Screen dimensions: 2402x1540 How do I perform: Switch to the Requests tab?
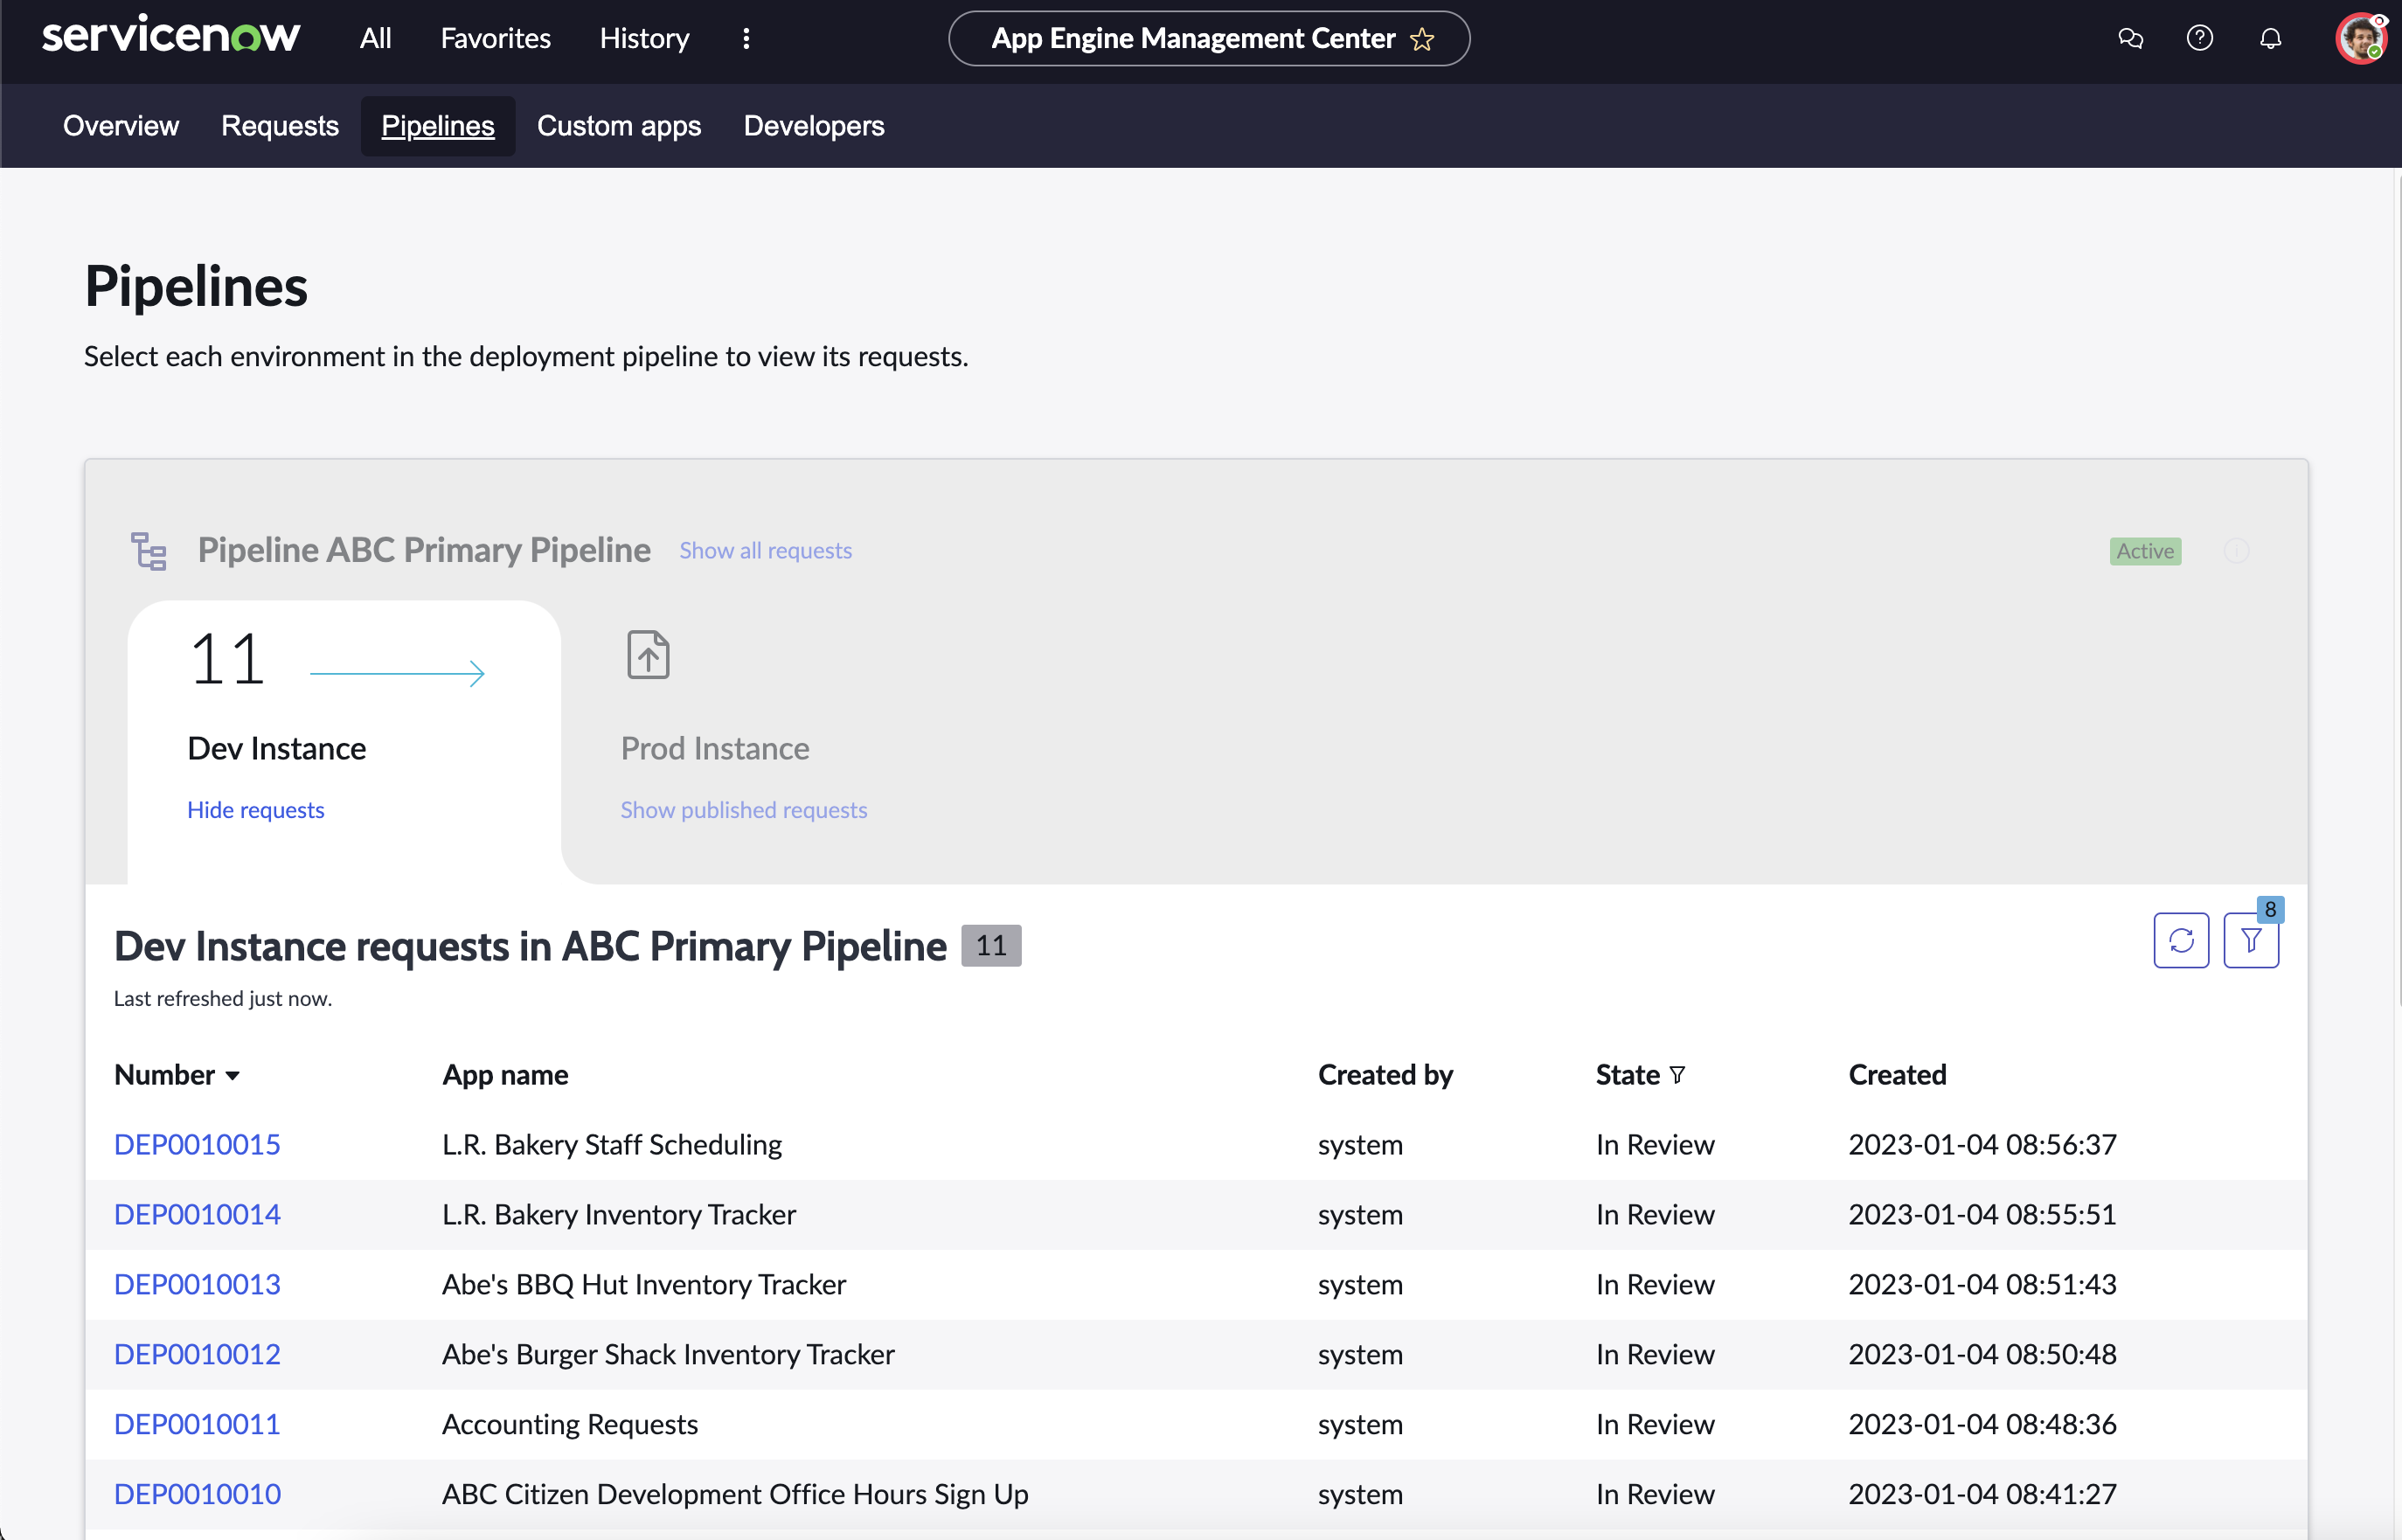click(x=280, y=126)
